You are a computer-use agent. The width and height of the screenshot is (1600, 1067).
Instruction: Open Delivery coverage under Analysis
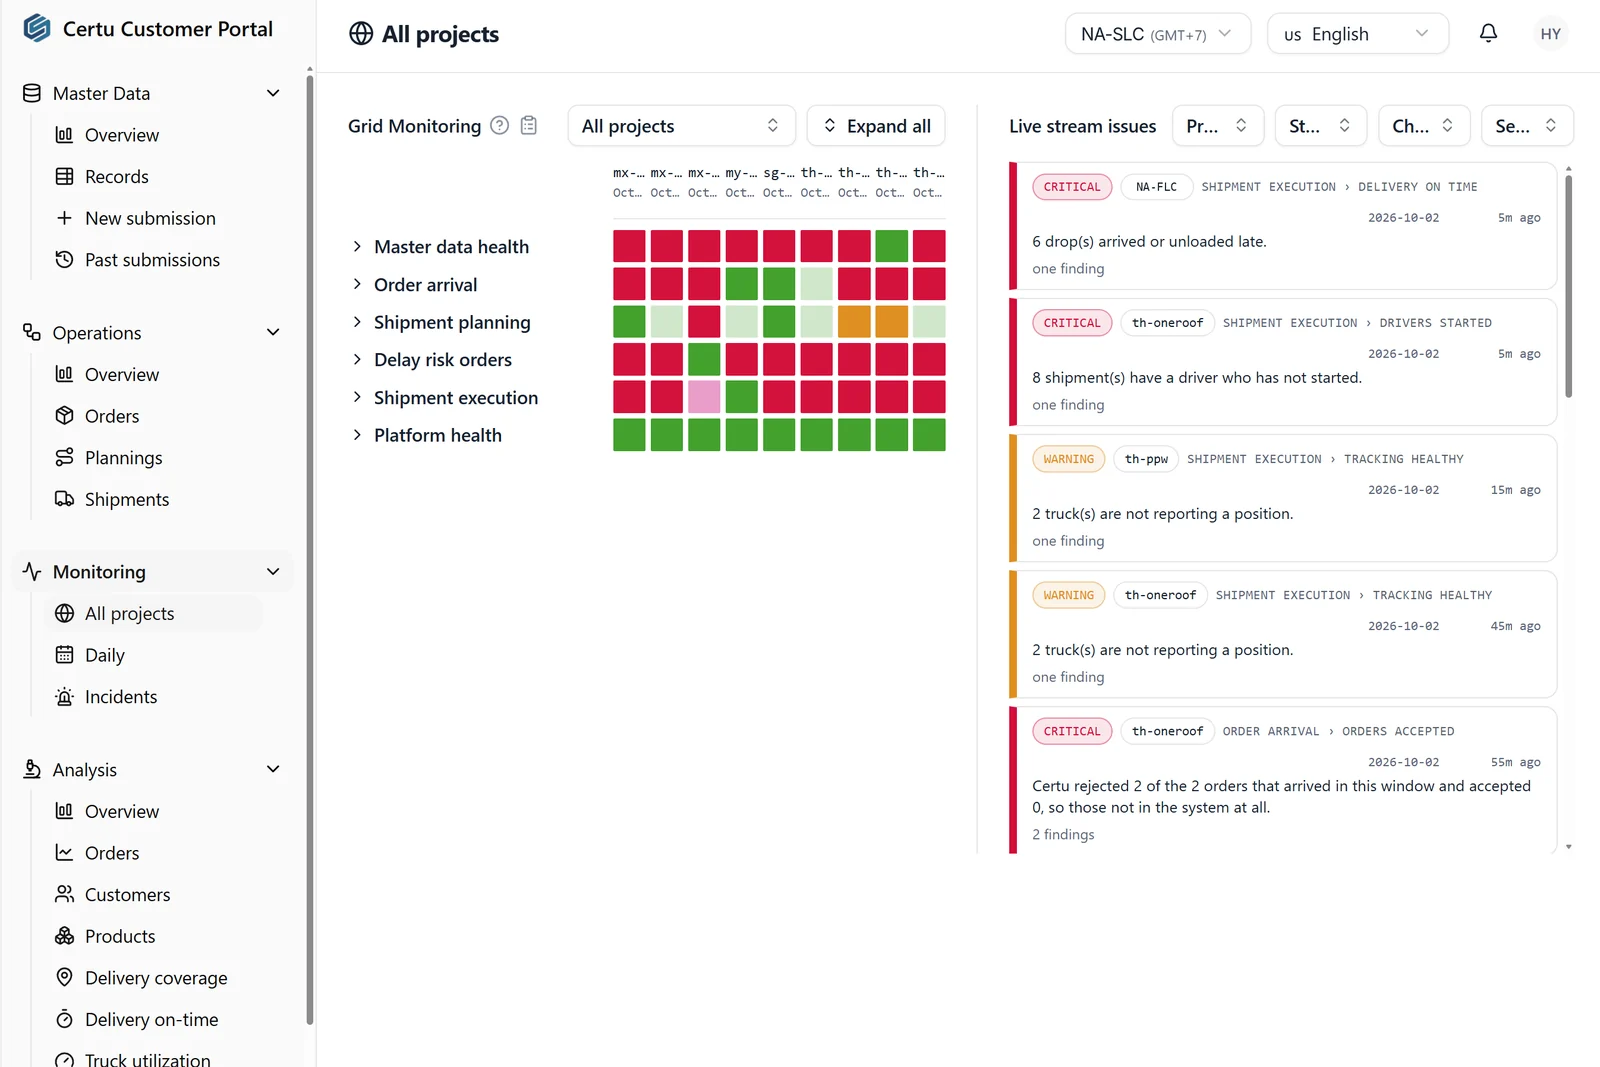tap(156, 977)
